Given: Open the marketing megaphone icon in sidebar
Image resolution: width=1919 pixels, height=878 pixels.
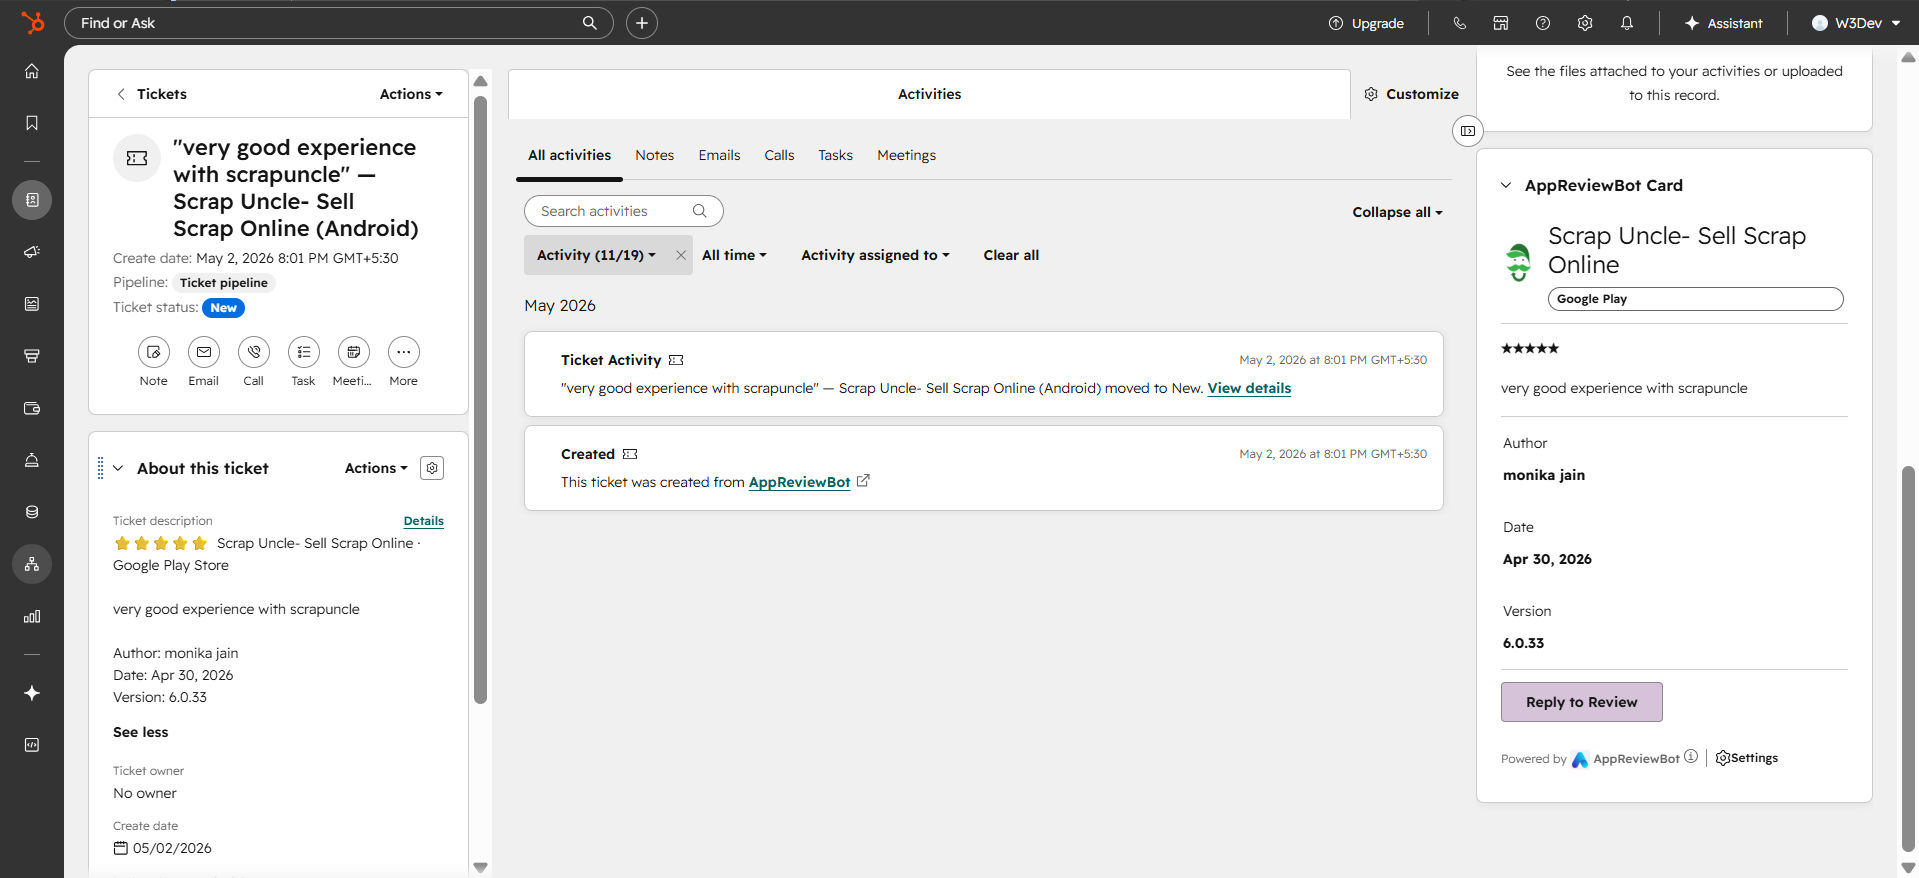Looking at the screenshot, I should tap(32, 252).
